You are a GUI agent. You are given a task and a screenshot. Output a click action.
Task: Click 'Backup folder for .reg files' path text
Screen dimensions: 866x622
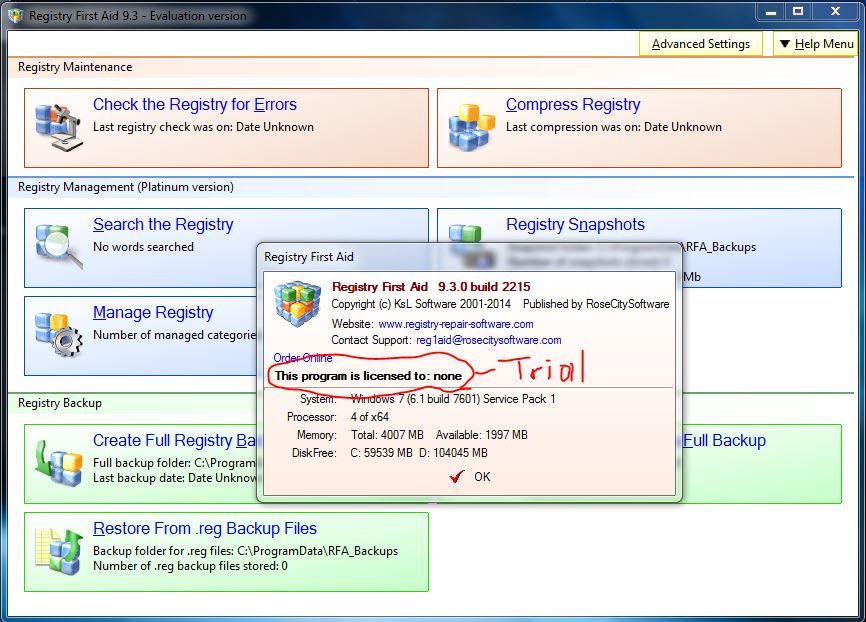pos(245,551)
